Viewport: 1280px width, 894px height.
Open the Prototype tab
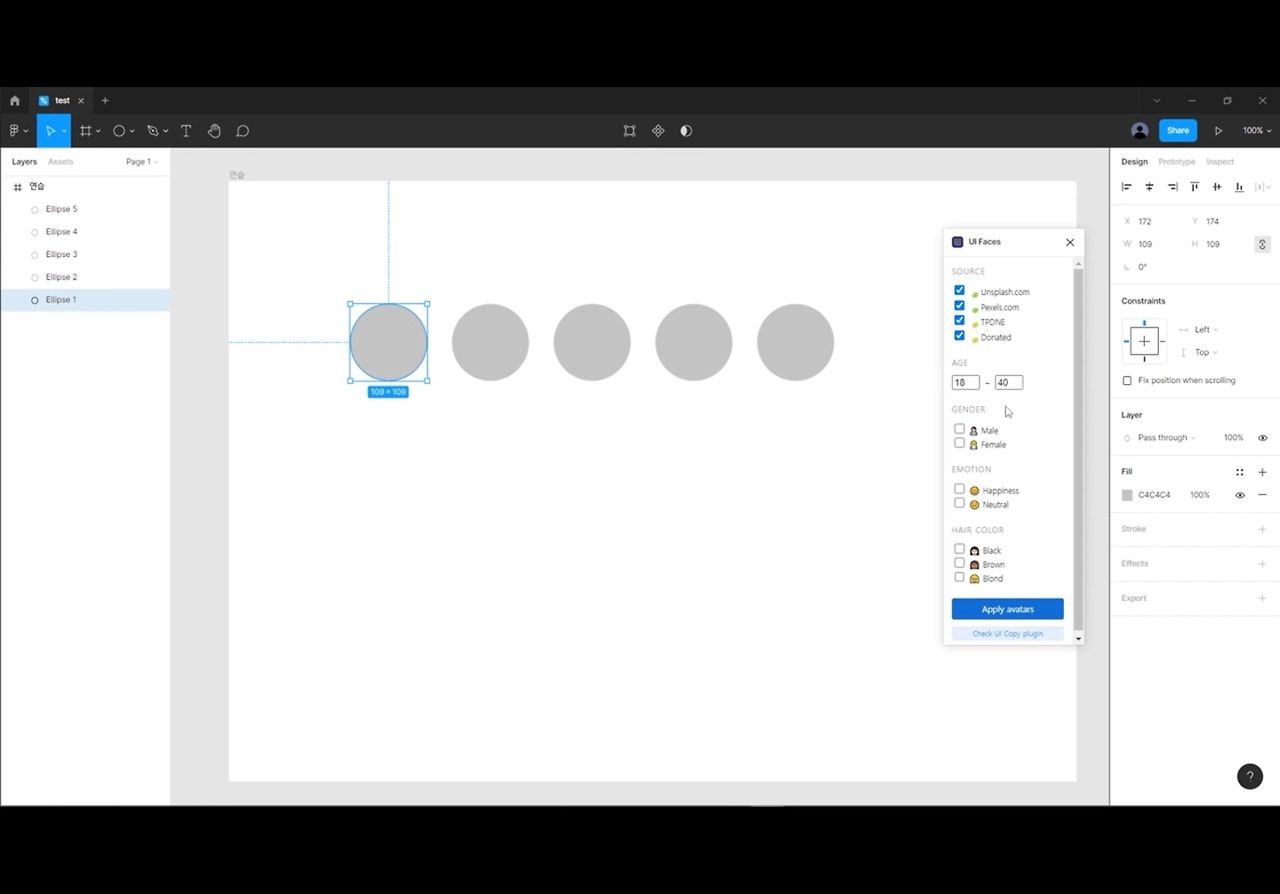tap(1177, 162)
